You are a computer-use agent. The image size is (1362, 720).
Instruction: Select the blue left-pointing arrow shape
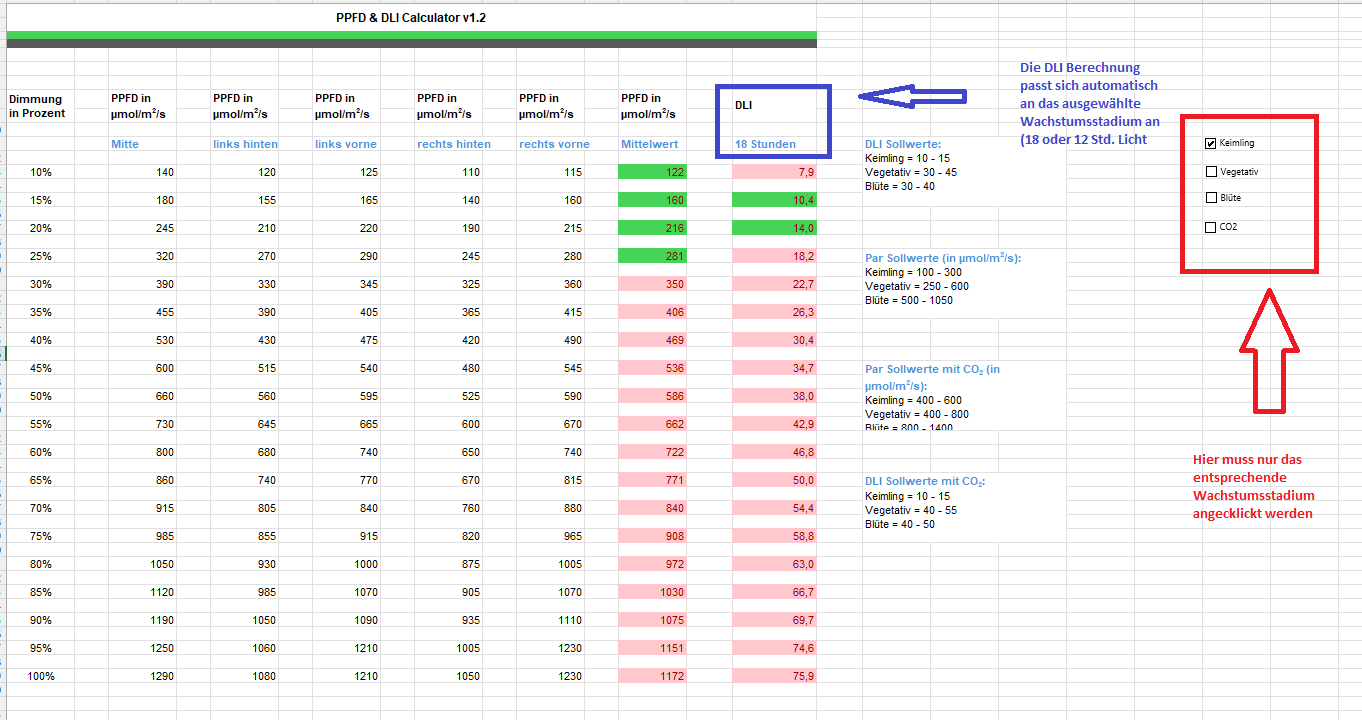click(x=912, y=97)
